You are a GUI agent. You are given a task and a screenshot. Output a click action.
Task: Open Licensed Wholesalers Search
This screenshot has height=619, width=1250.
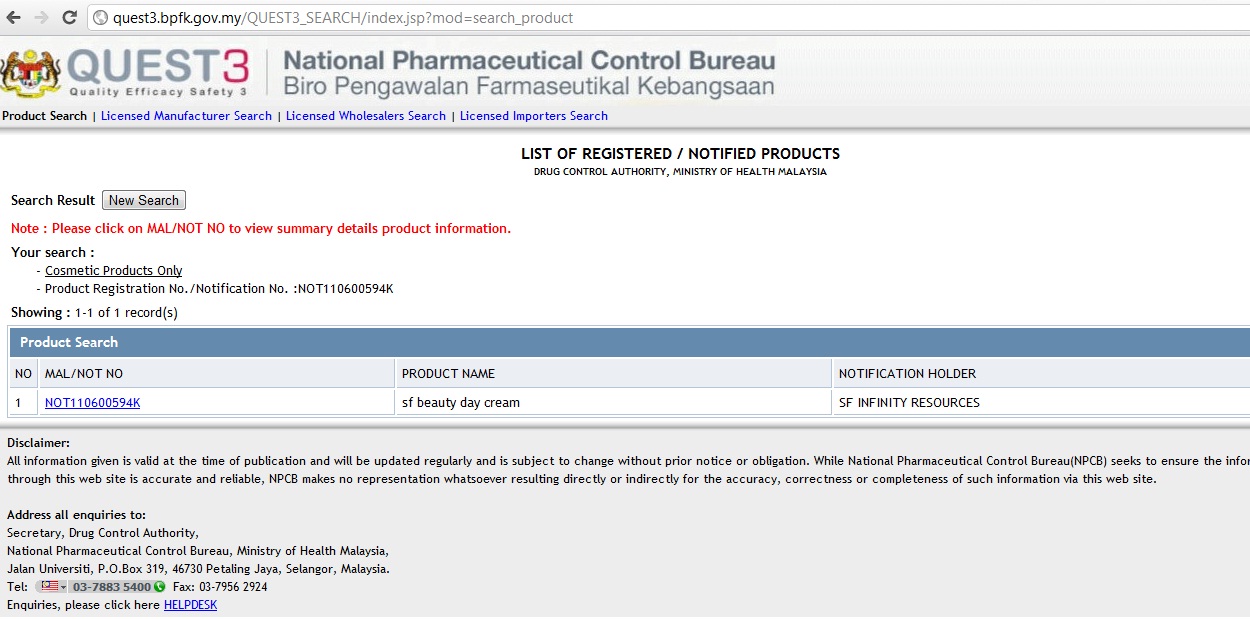(366, 116)
